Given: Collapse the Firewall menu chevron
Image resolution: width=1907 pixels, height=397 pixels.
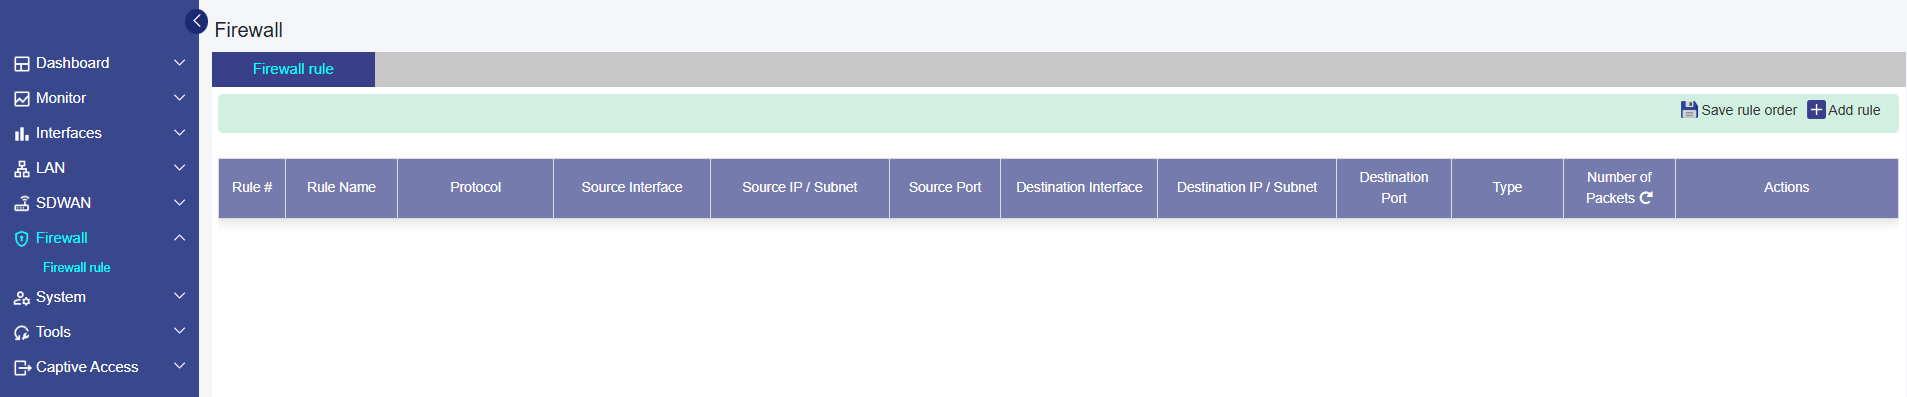Looking at the screenshot, I should tap(180, 238).
